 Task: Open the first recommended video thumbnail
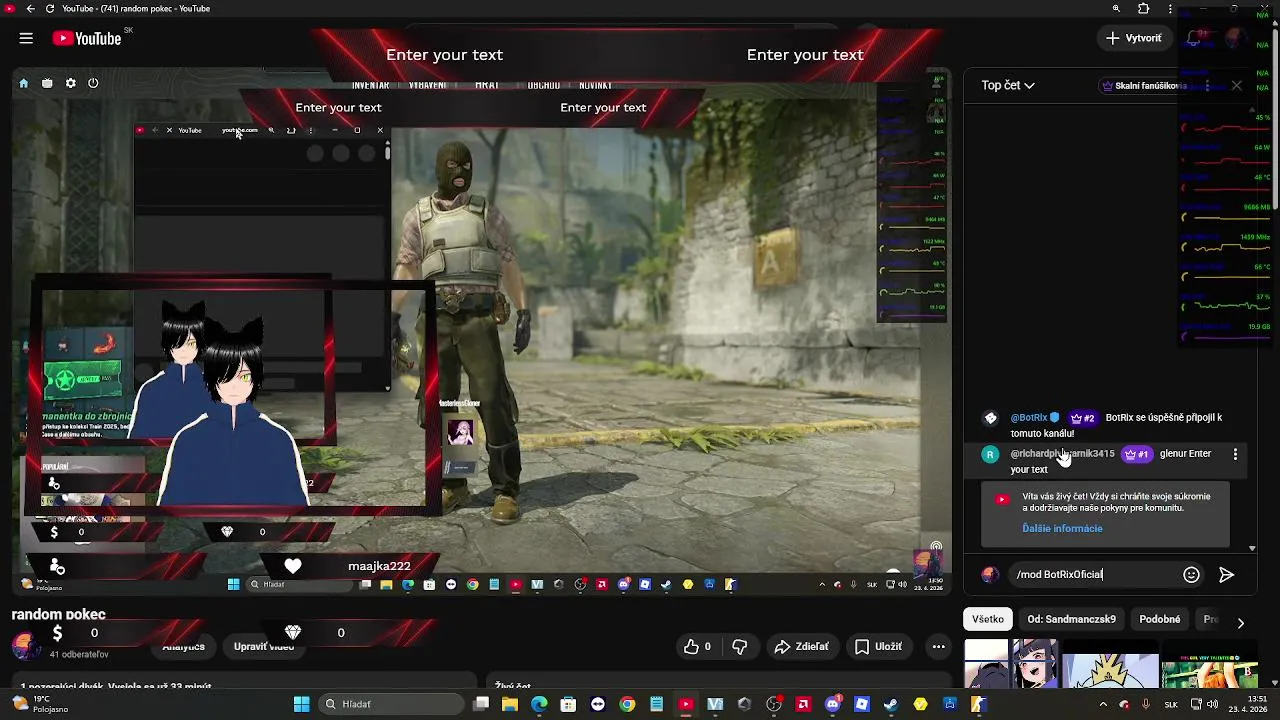(1010, 664)
